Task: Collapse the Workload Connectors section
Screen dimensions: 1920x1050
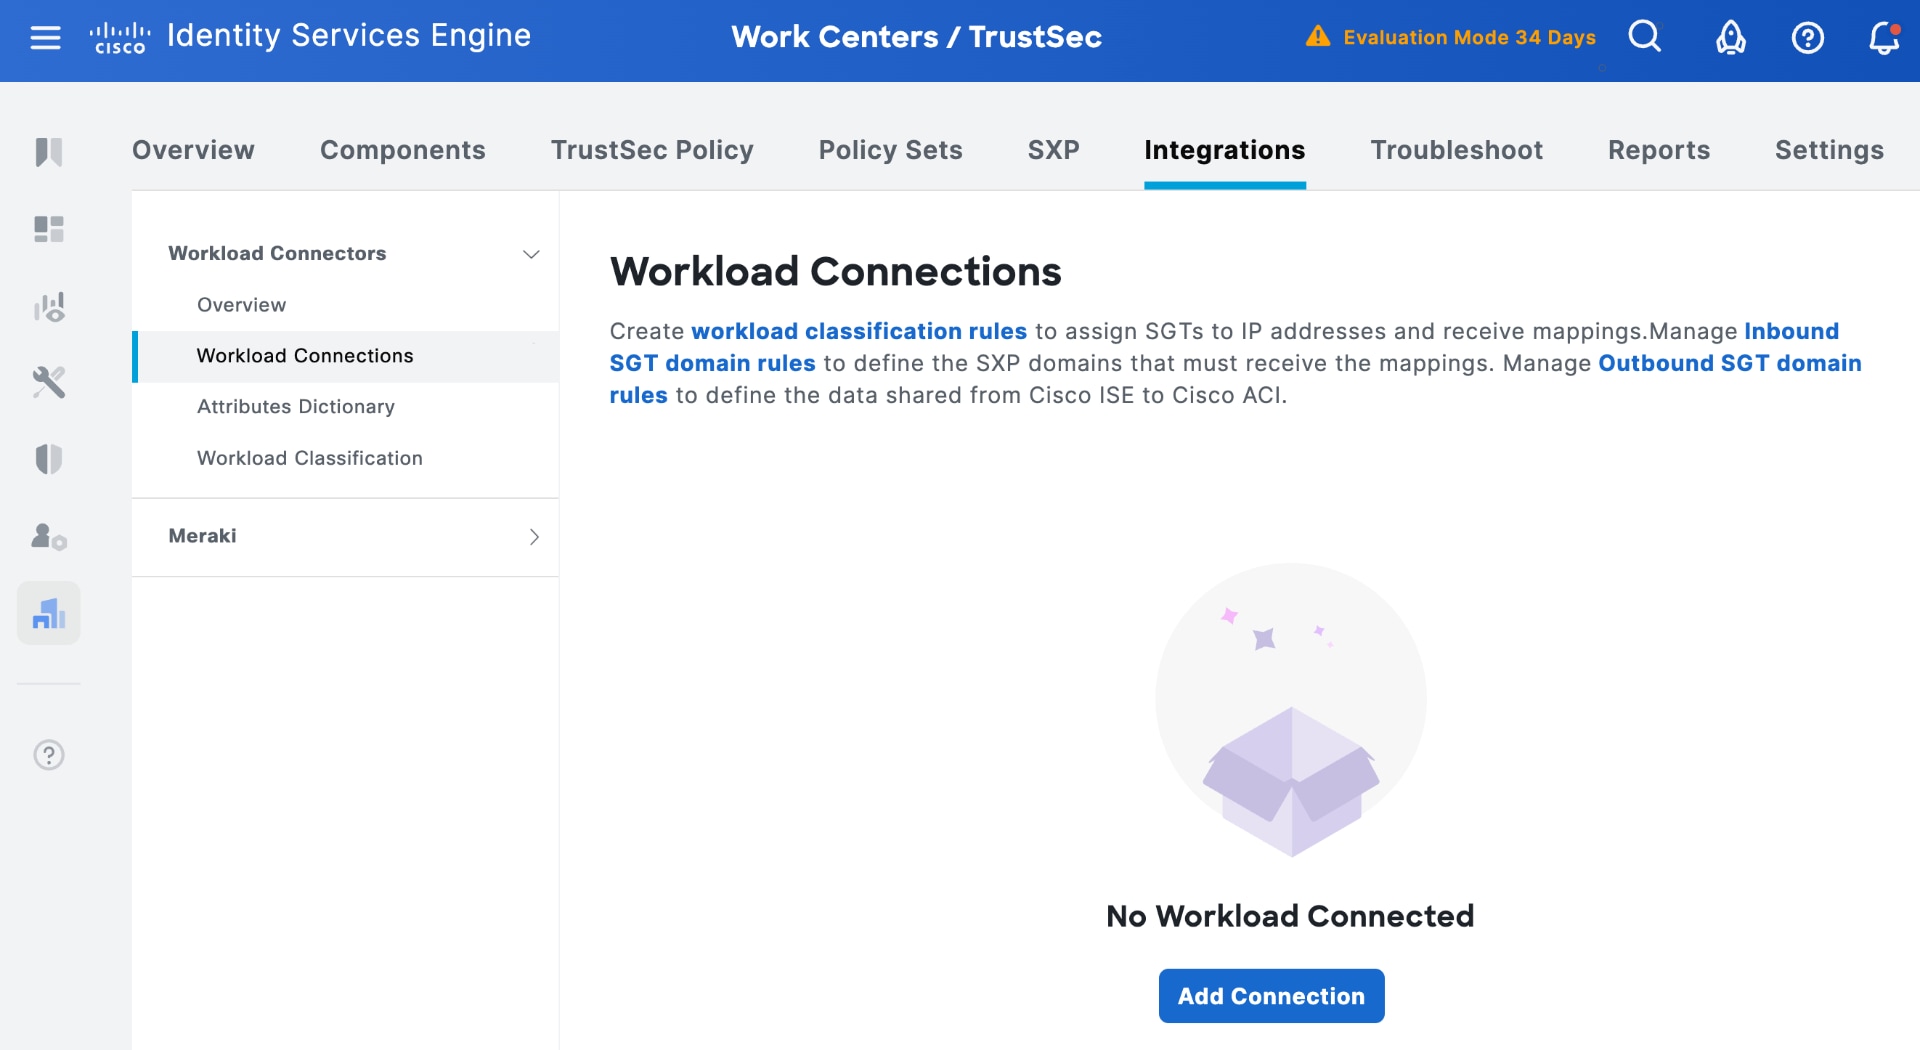Action: 531,254
